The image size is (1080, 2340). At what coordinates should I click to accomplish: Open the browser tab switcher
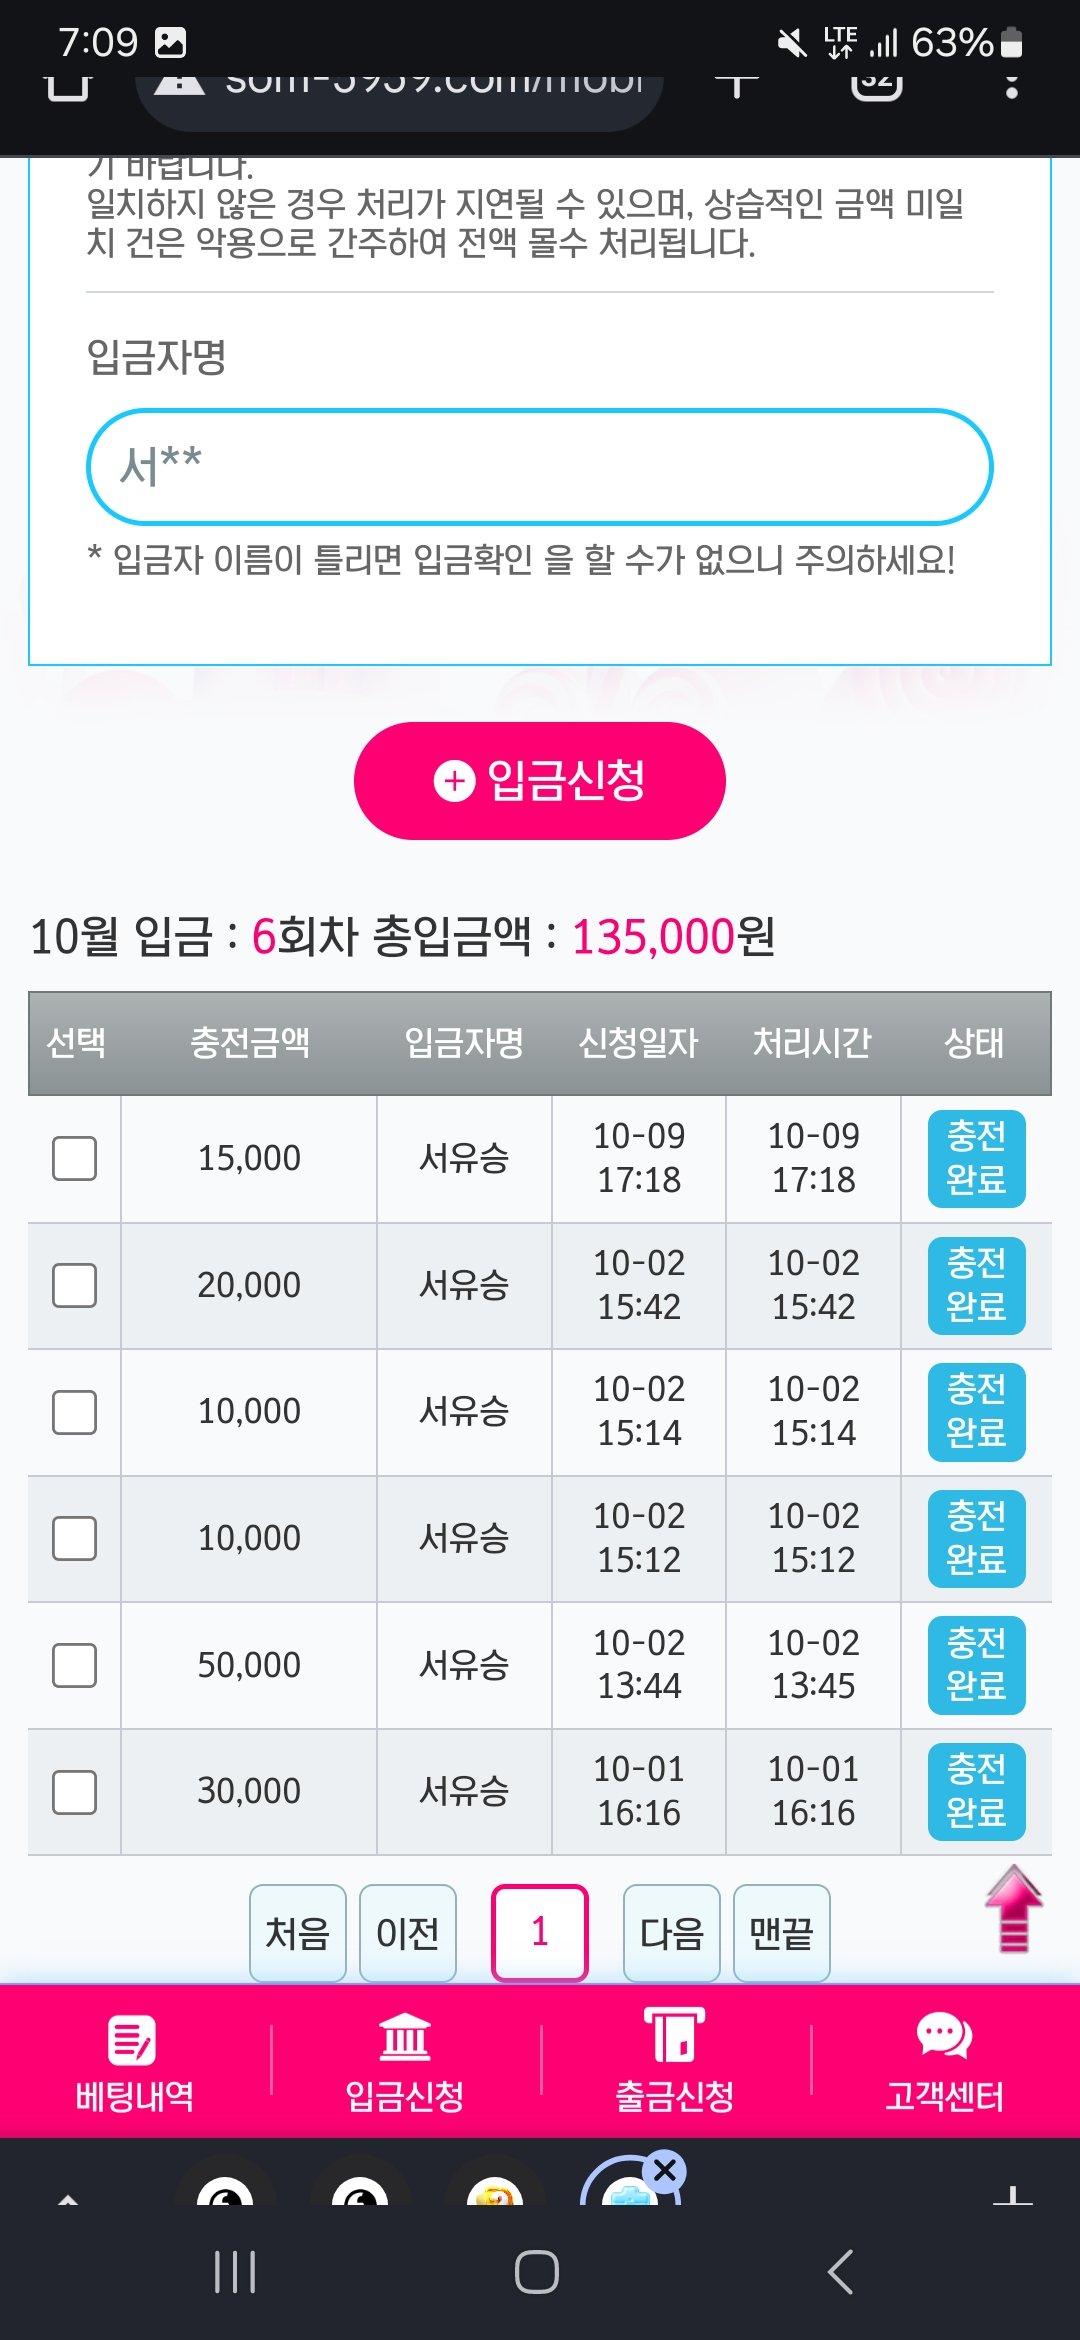[876, 82]
